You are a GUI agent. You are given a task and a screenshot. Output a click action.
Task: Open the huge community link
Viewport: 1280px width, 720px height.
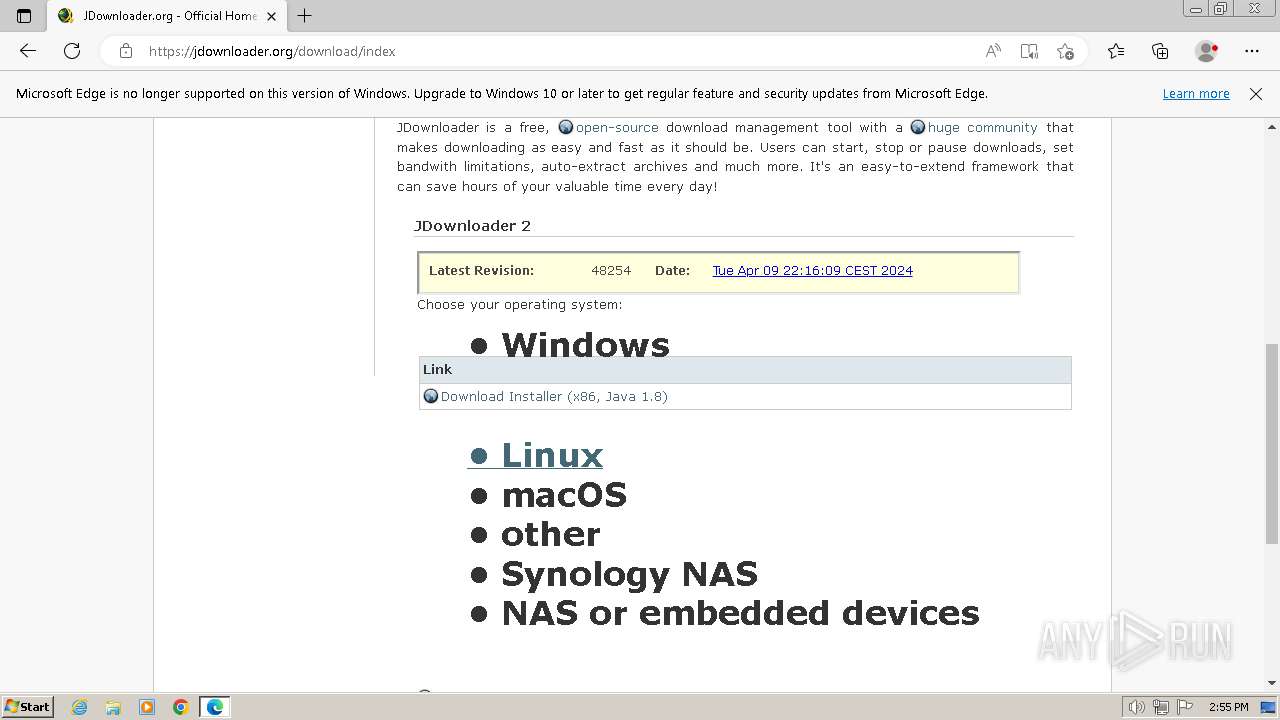982,128
